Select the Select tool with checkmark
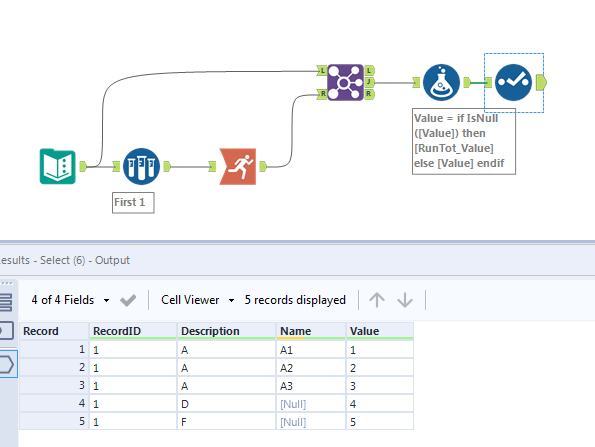This screenshot has width=595, height=447. click(x=513, y=82)
